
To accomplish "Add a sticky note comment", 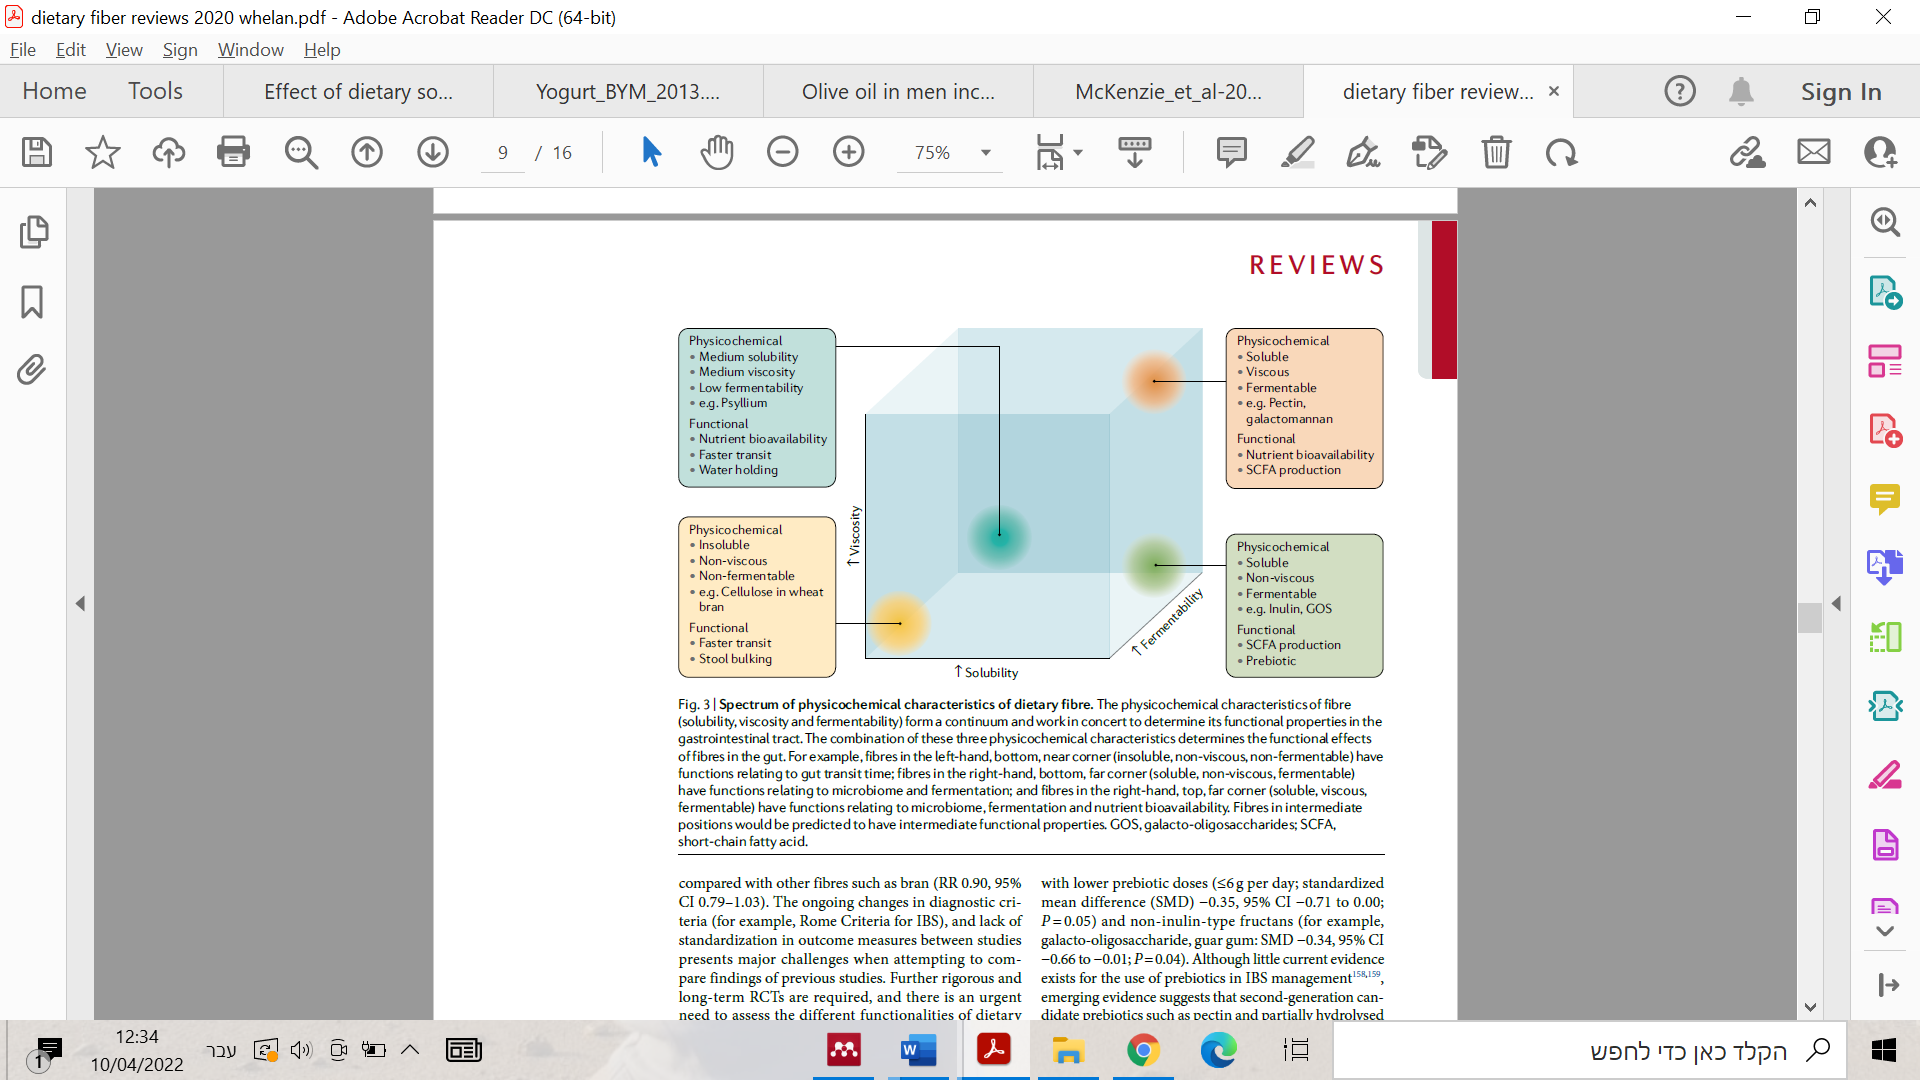I will (1231, 152).
